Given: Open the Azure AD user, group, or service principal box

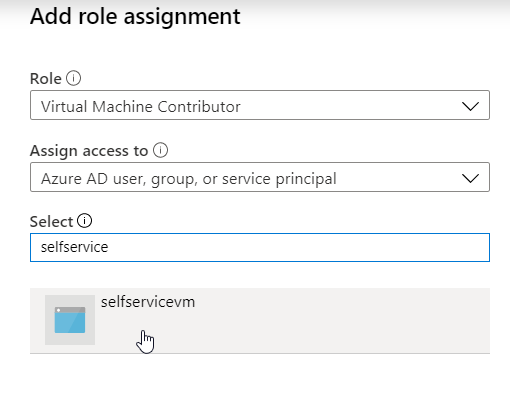Looking at the screenshot, I should [260, 177].
